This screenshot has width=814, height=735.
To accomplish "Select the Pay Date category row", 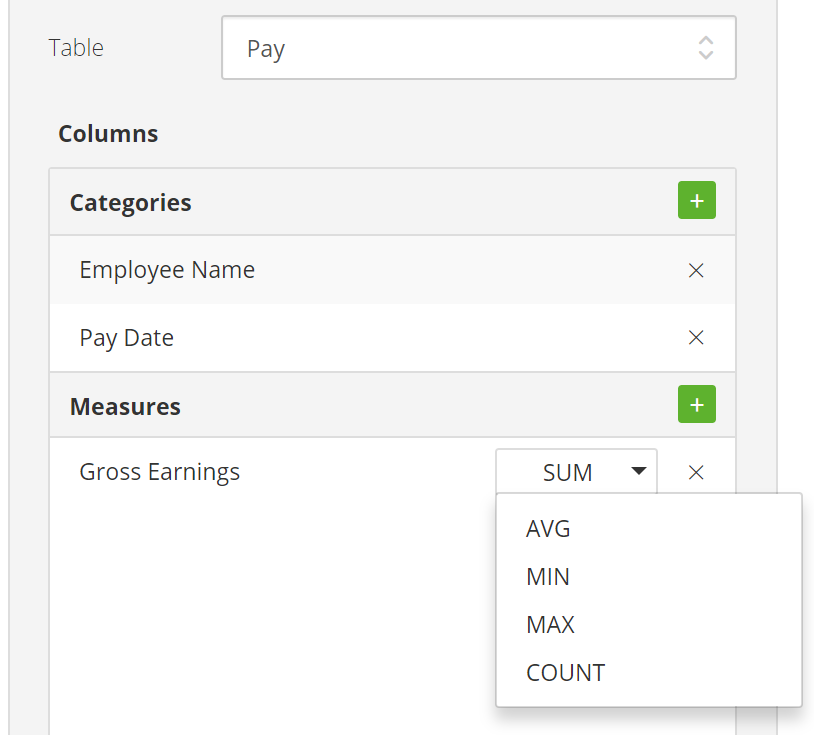I will point(392,338).
